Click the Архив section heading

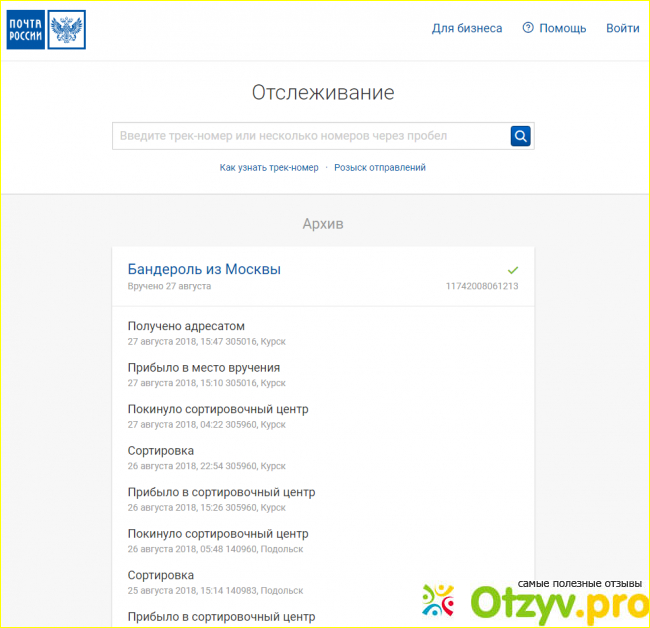tap(323, 224)
